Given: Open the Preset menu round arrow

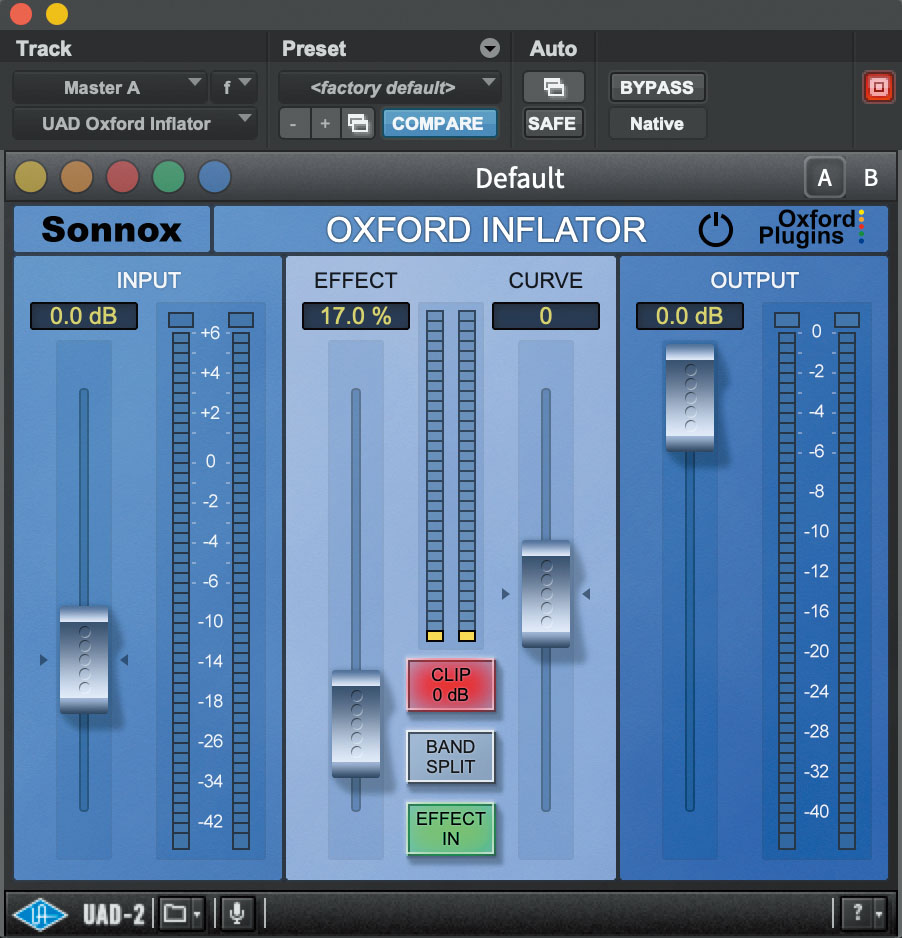Looking at the screenshot, I should click(x=490, y=48).
